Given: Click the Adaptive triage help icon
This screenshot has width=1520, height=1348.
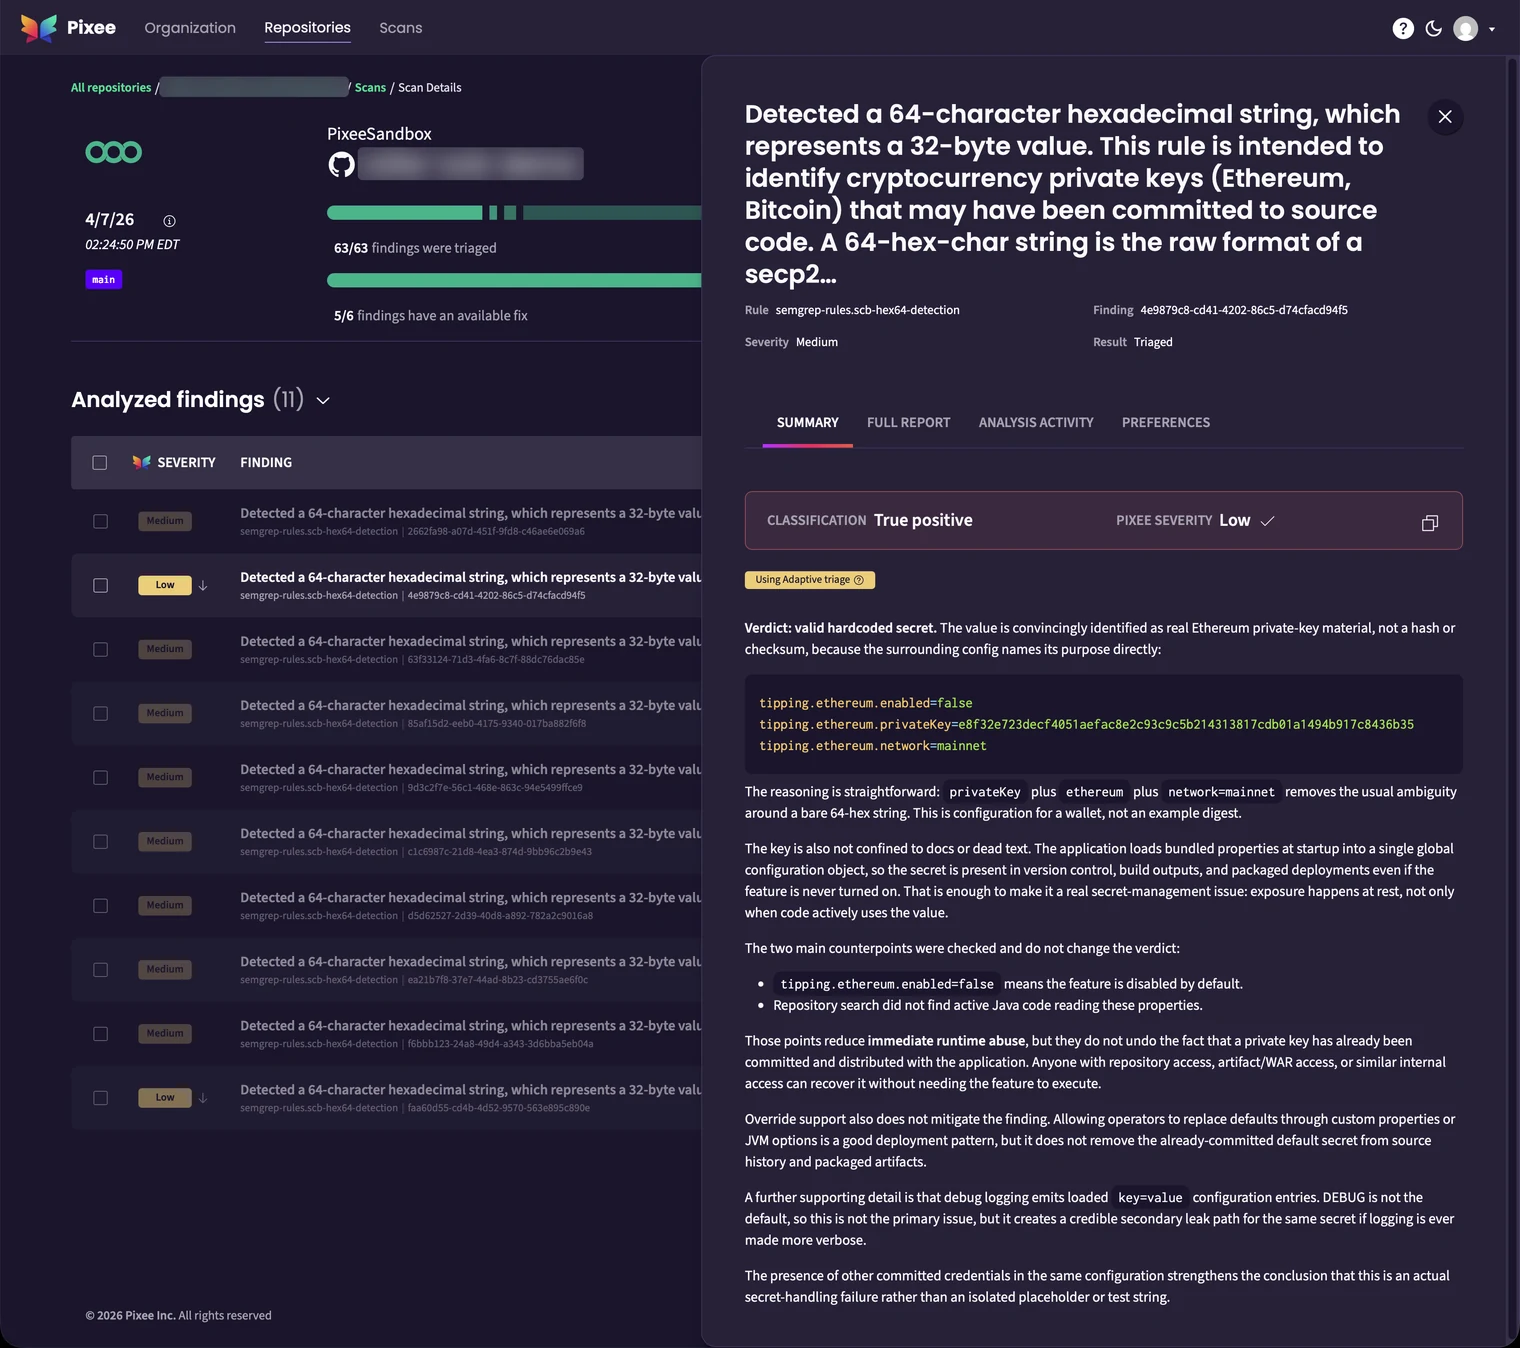Looking at the screenshot, I should click(x=859, y=580).
